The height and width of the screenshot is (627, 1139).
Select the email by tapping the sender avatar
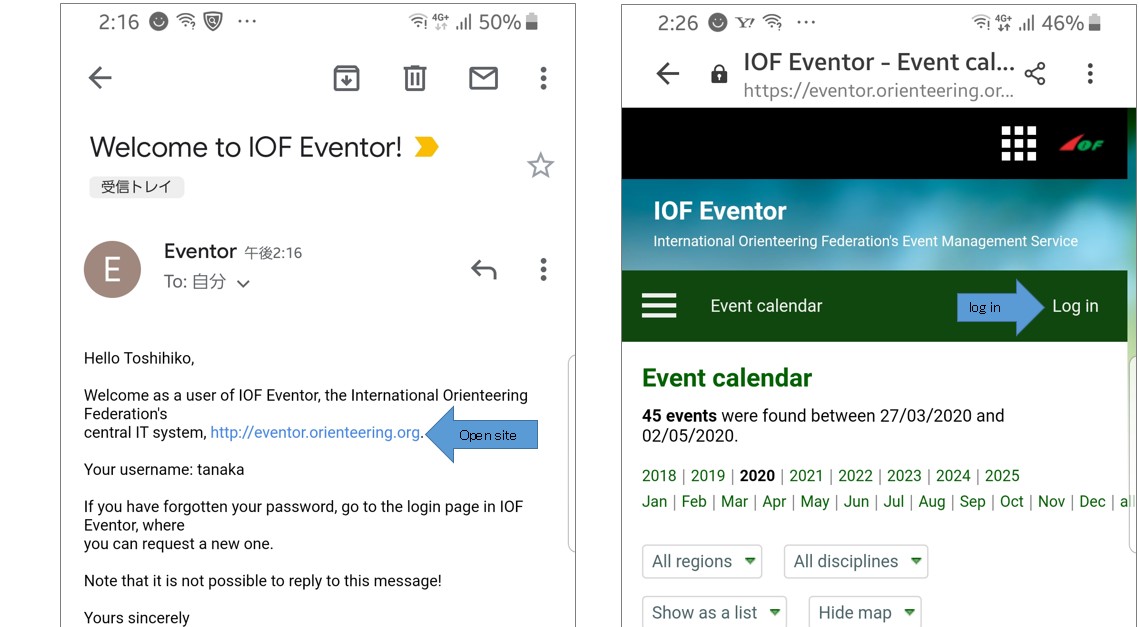click(112, 269)
